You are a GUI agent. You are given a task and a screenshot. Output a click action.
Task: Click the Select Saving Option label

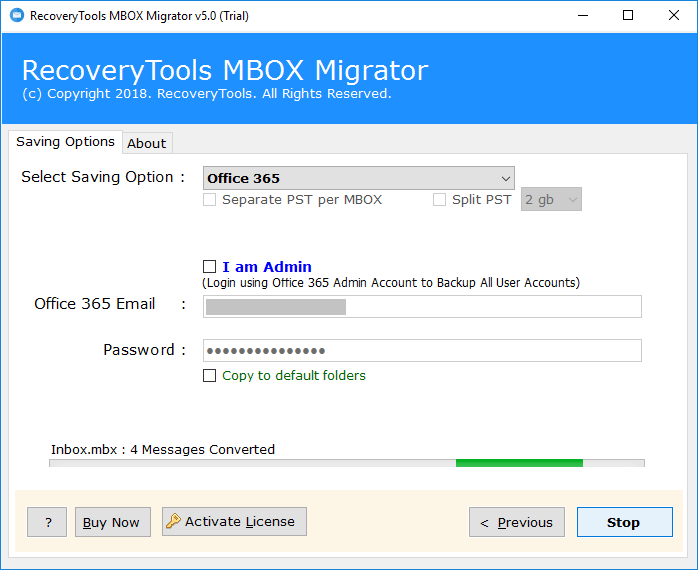click(x=103, y=177)
